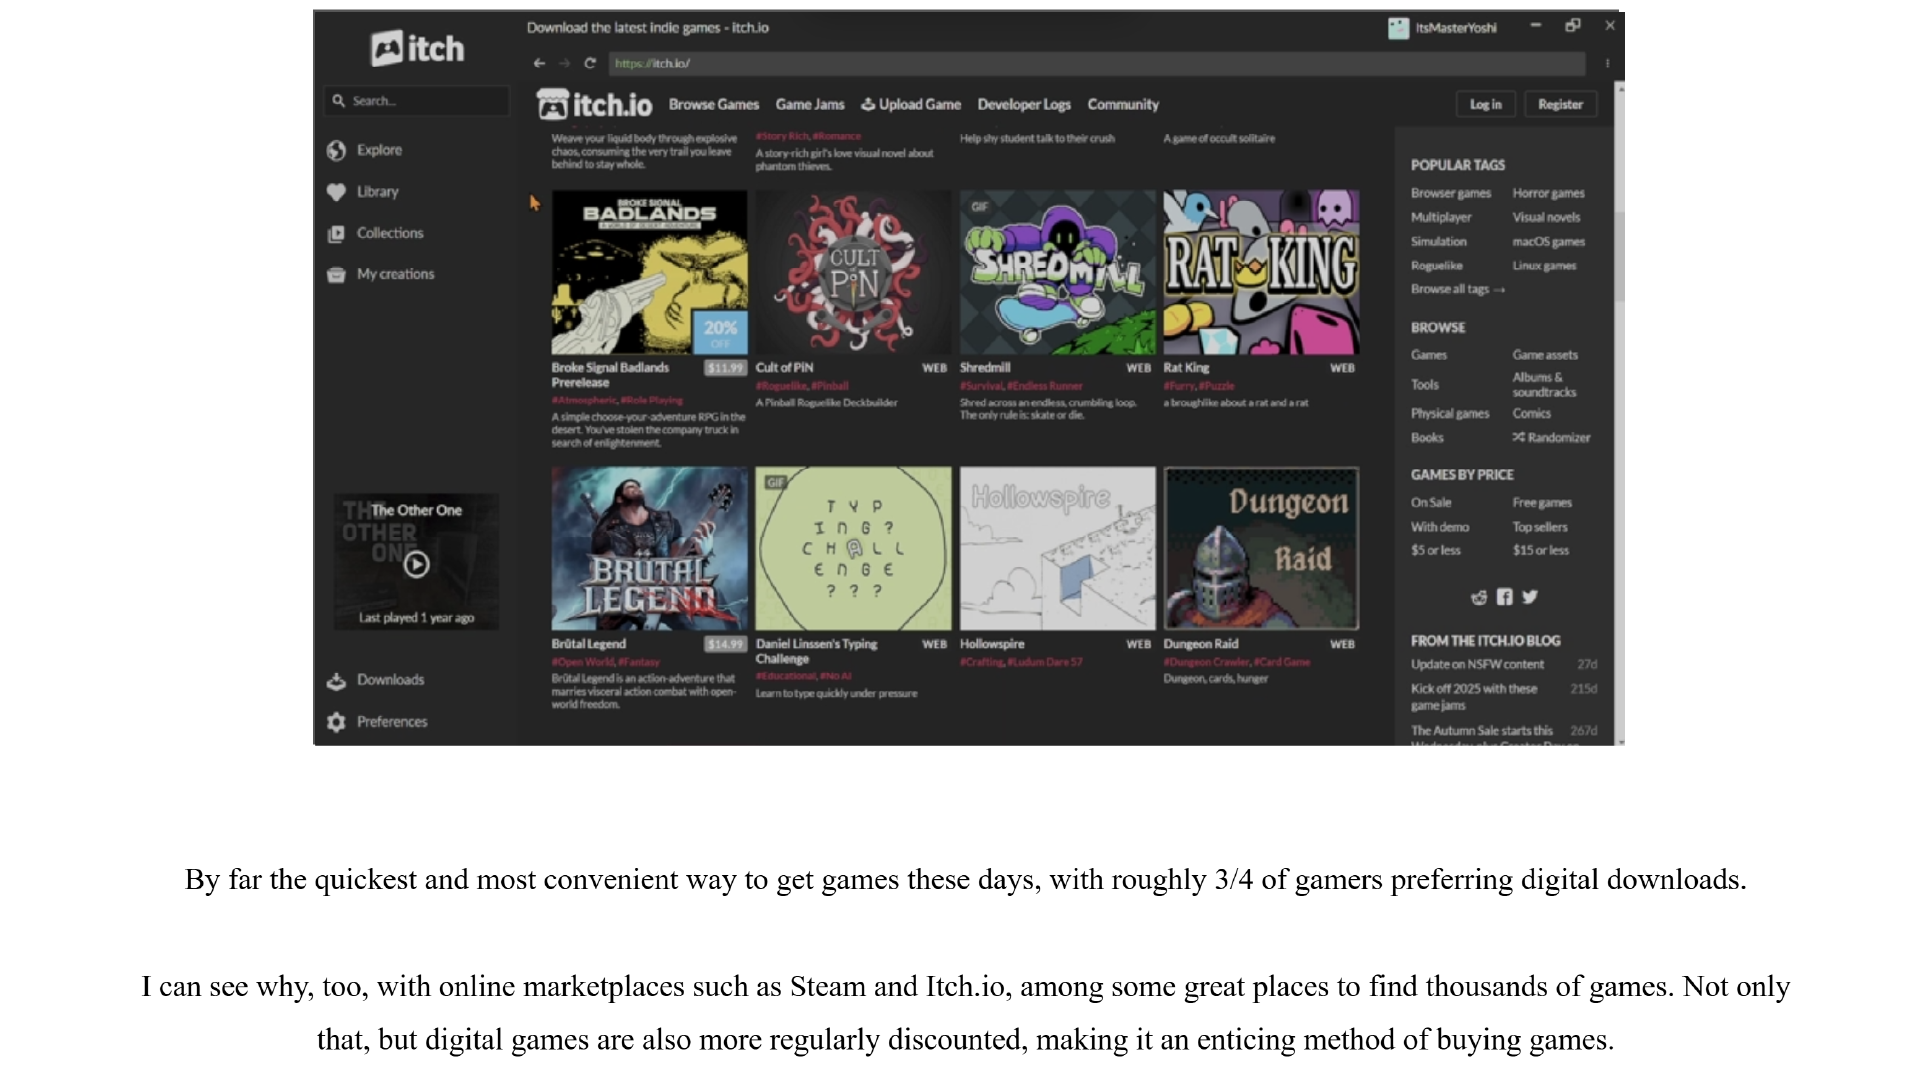Open Library via the heart icon

tap(336, 192)
